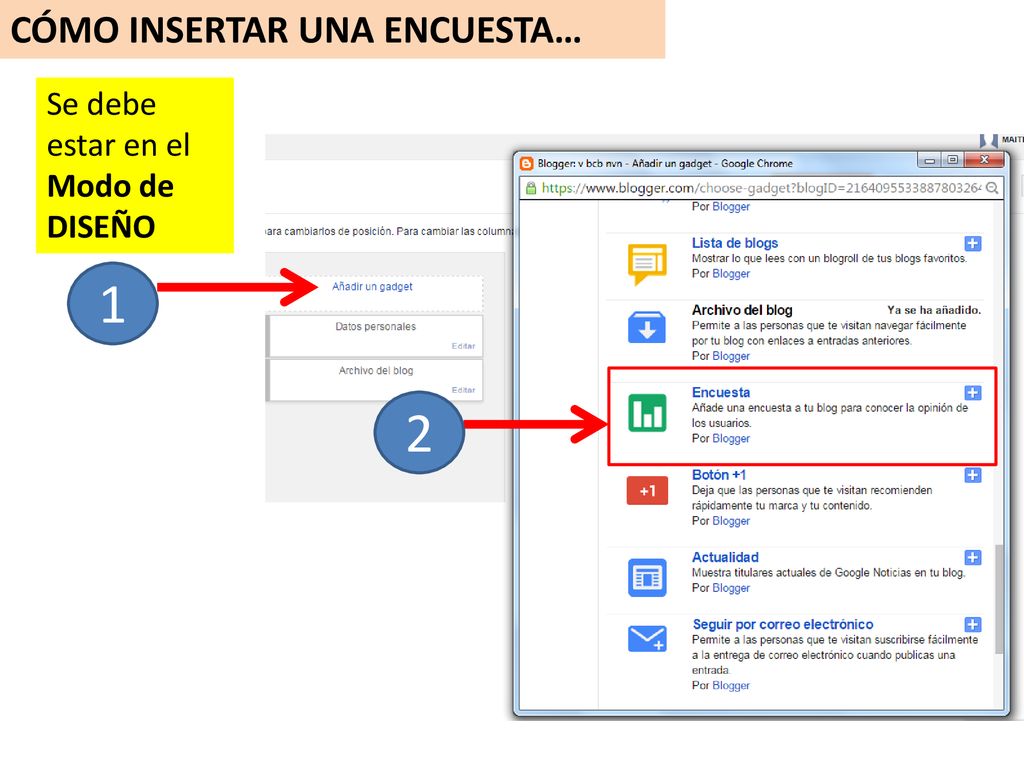Click Editar on the Archivo del blog gadget
The image size is (1024, 768).
point(463,390)
